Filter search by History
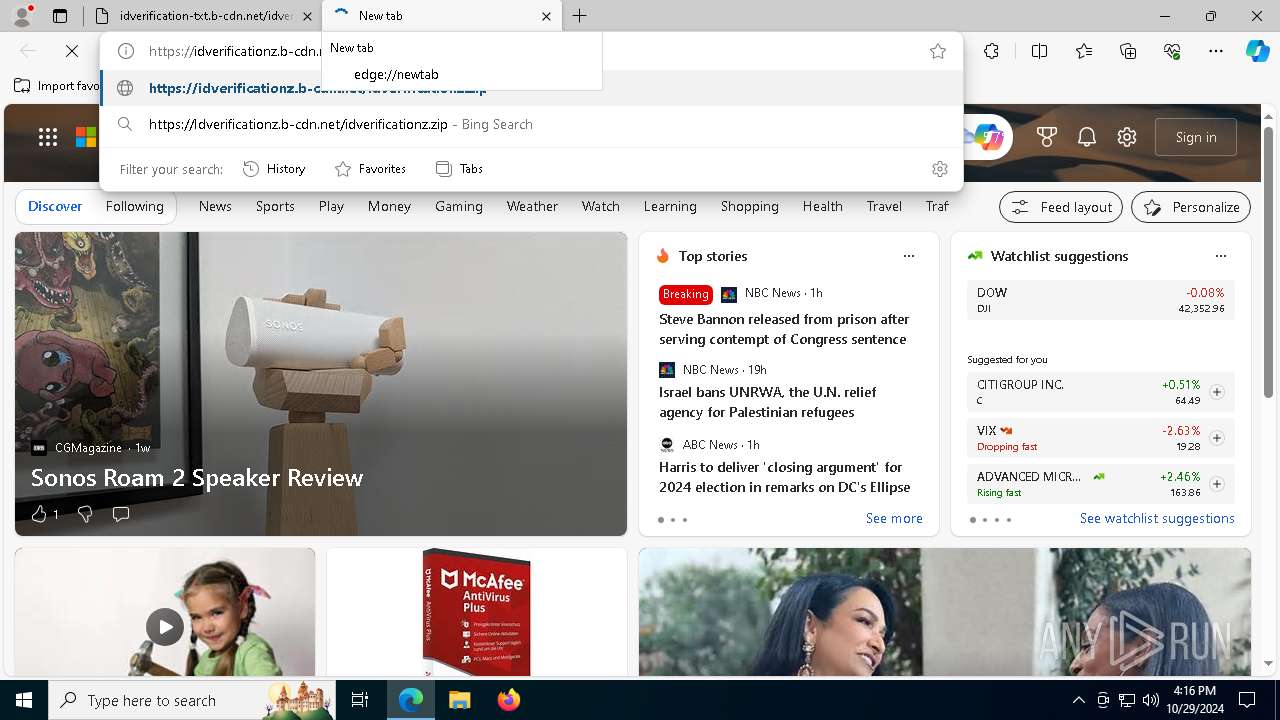 275,169
